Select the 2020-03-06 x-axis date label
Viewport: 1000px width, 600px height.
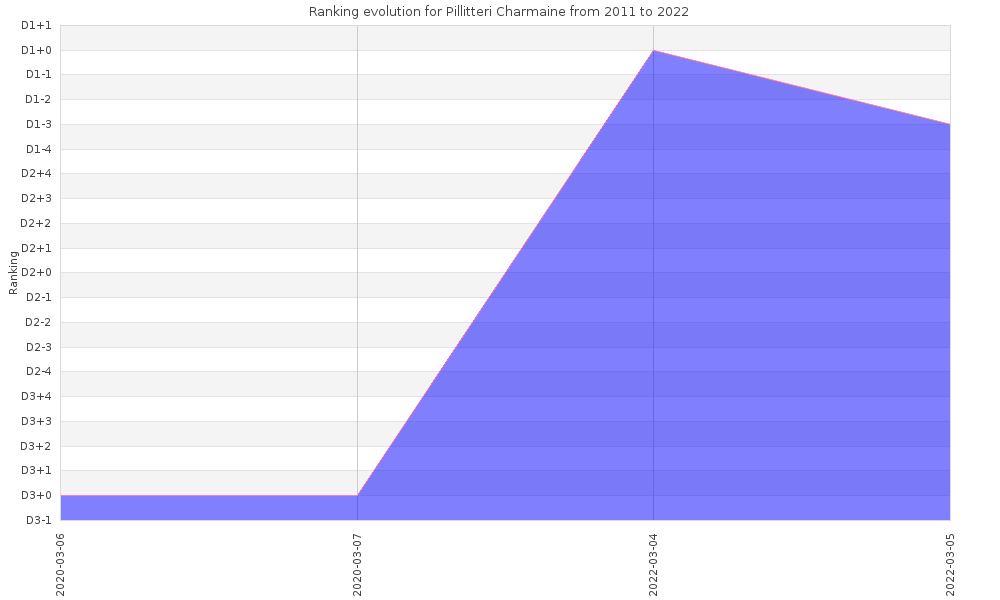click(x=61, y=563)
